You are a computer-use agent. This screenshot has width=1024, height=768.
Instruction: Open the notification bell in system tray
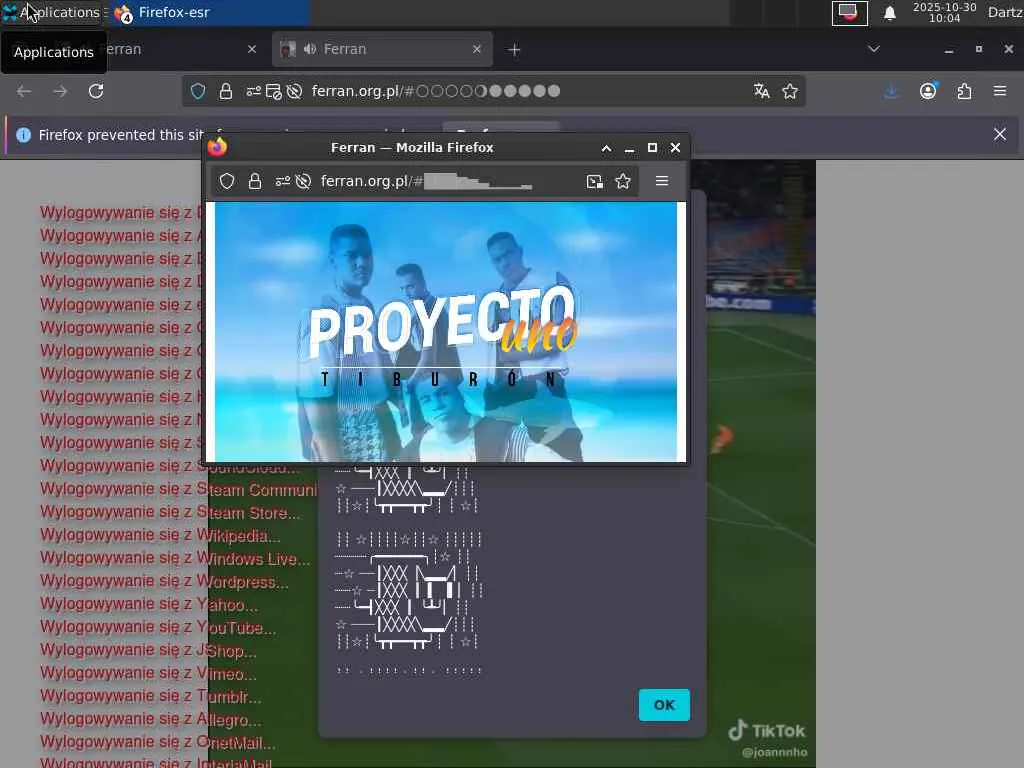889,13
